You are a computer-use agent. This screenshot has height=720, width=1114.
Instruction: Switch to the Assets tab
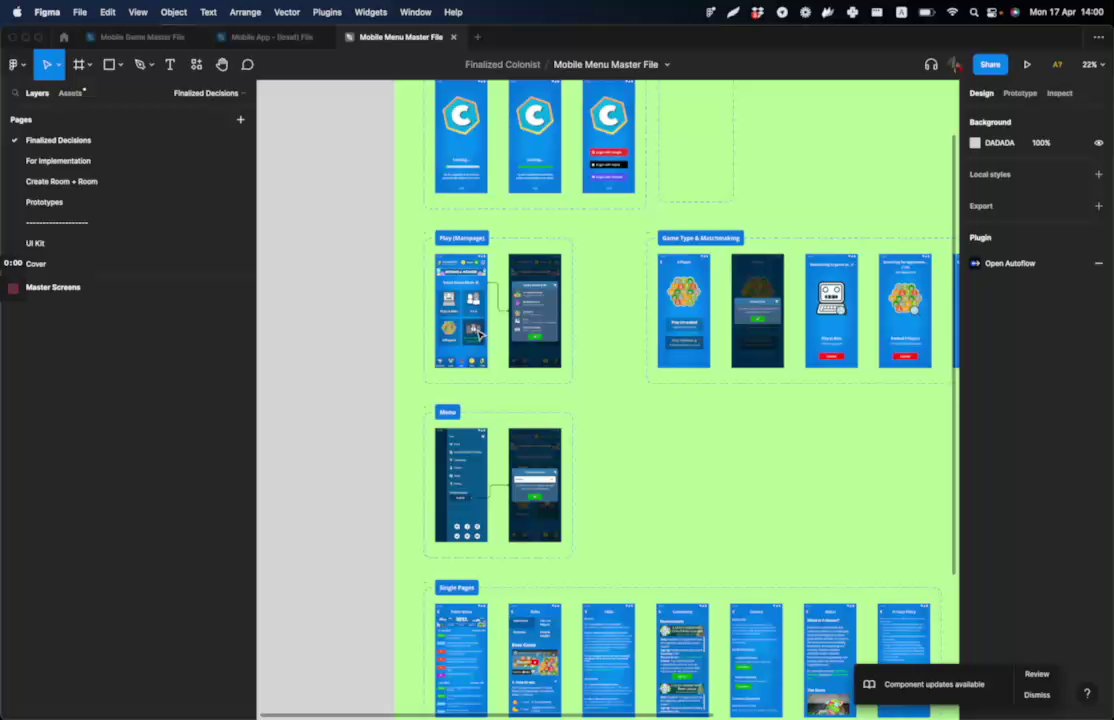coord(70,93)
